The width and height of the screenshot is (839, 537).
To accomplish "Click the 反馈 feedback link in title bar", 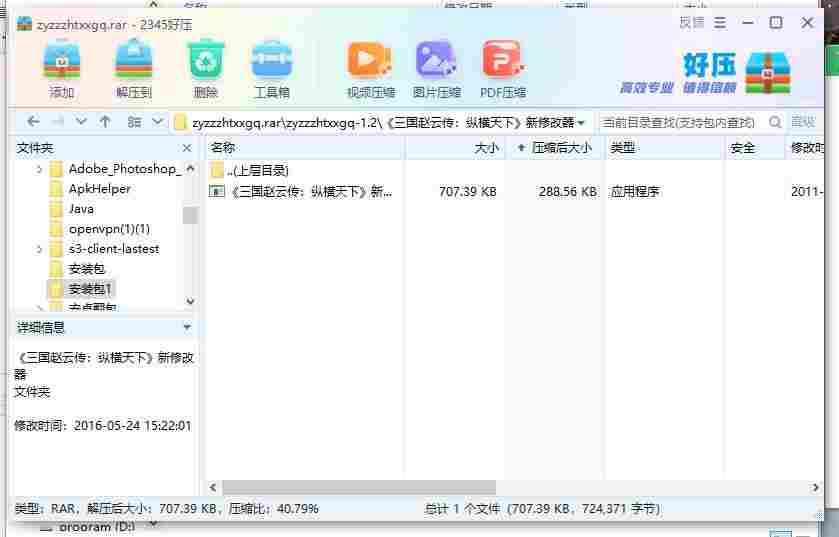I will point(692,22).
